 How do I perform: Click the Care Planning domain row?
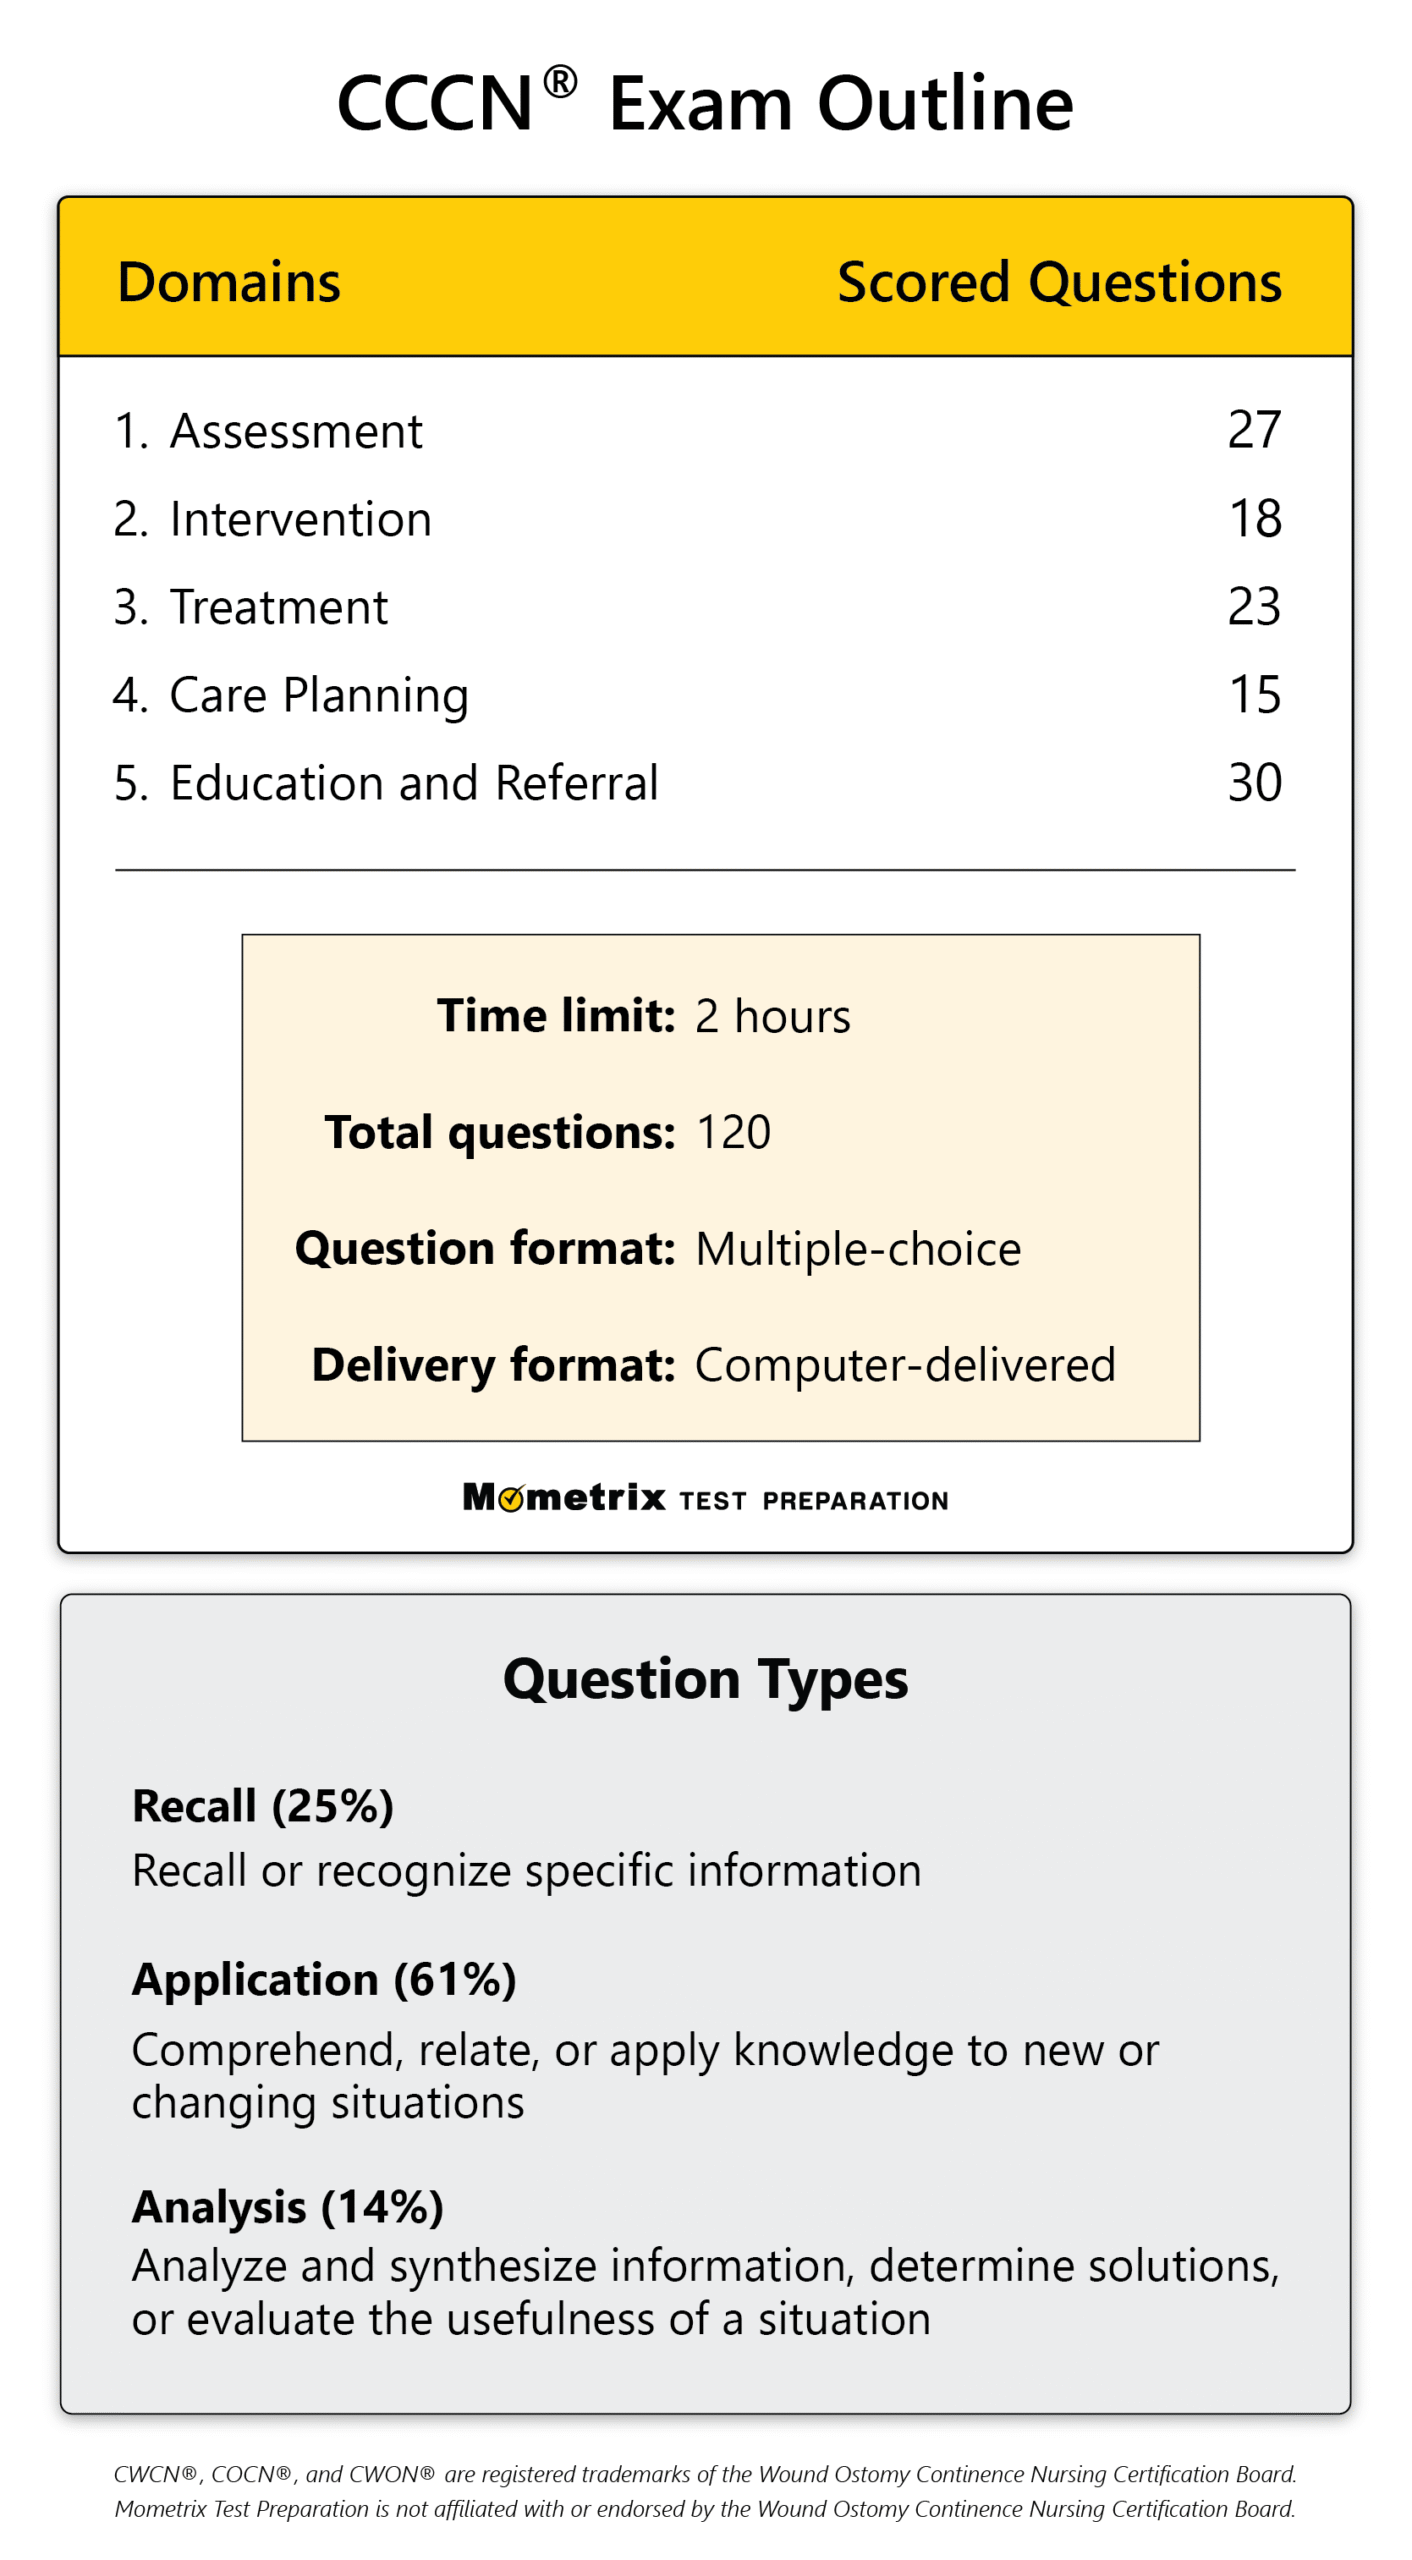(697, 695)
